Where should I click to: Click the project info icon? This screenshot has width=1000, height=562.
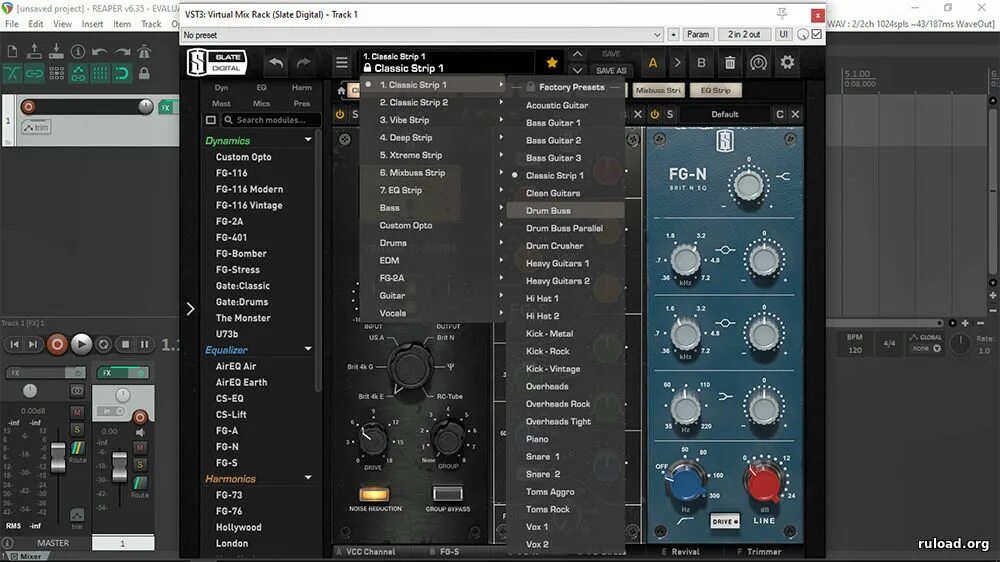click(x=77, y=51)
